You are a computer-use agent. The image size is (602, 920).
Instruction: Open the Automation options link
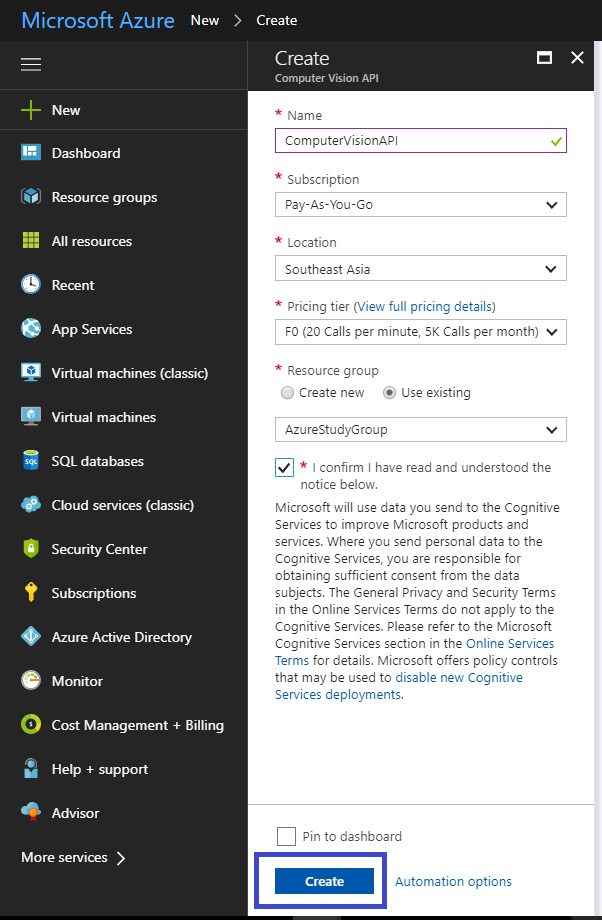(x=453, y=881)
